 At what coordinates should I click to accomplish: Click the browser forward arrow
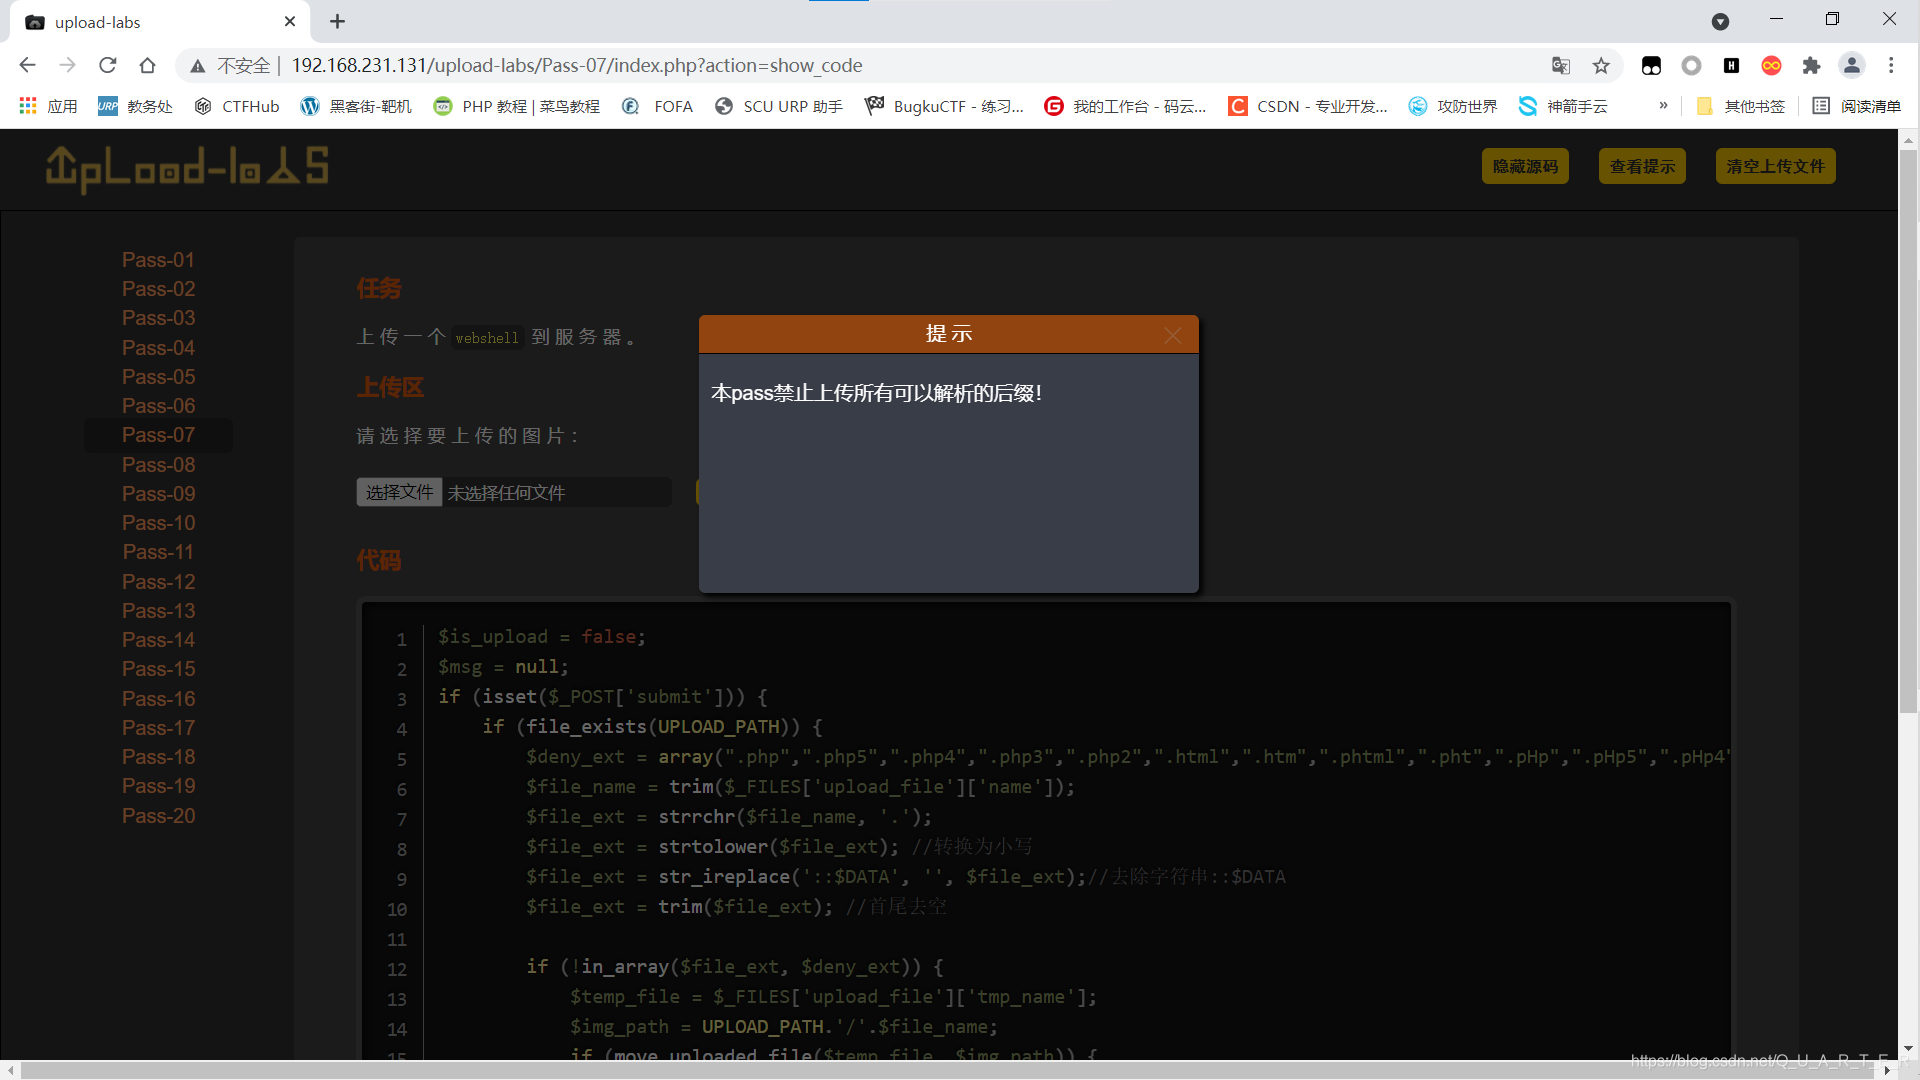click(x=67, y=65)
